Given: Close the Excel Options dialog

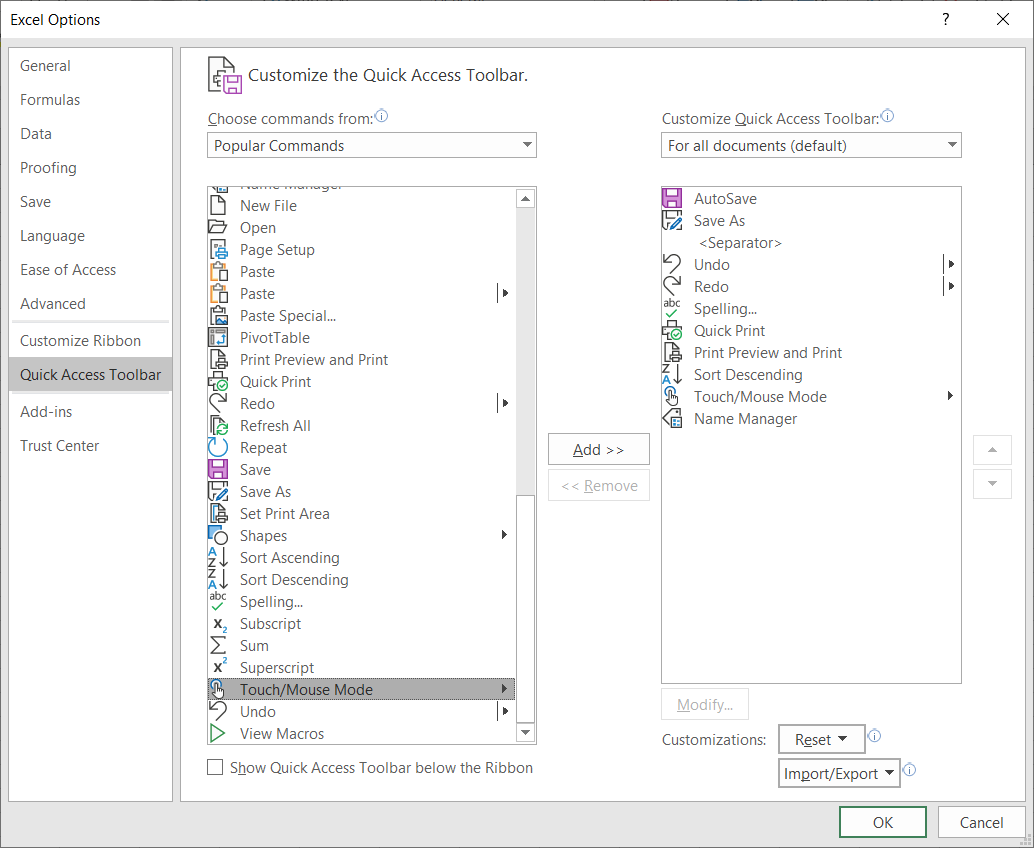Looking at the screenshot, I should 1003,19.
